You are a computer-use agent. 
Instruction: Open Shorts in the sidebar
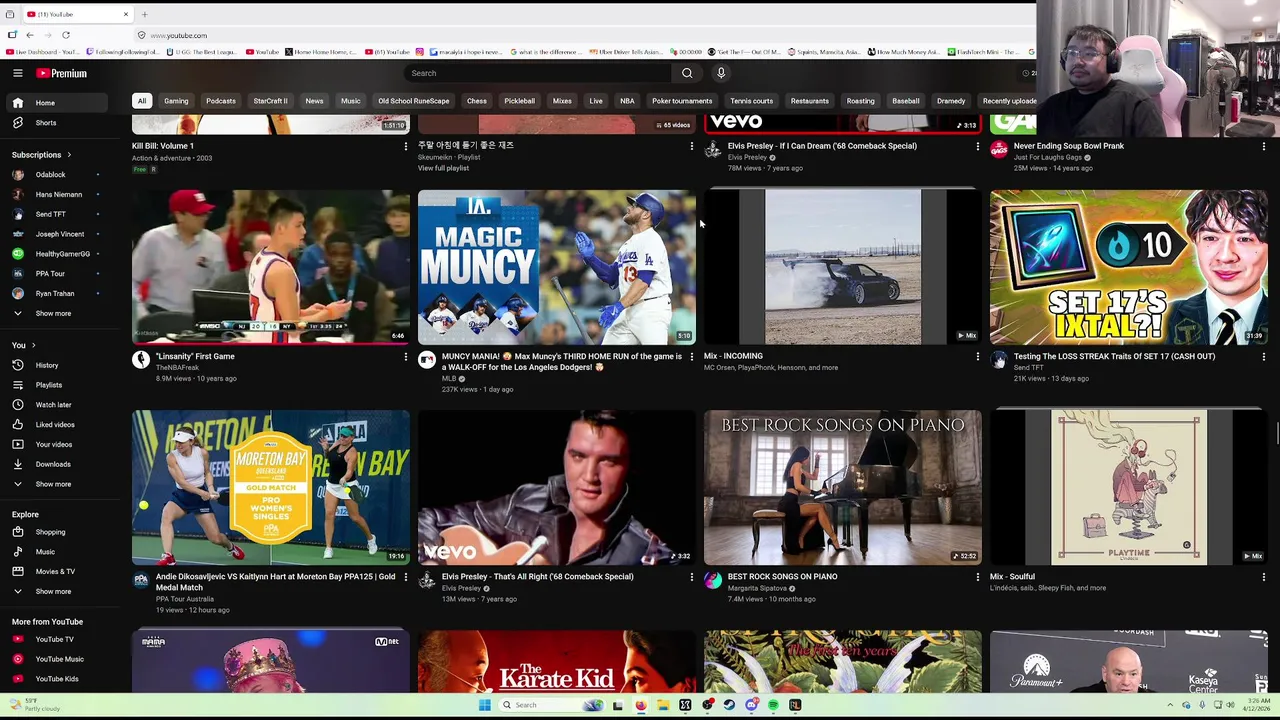coord(56,123)
